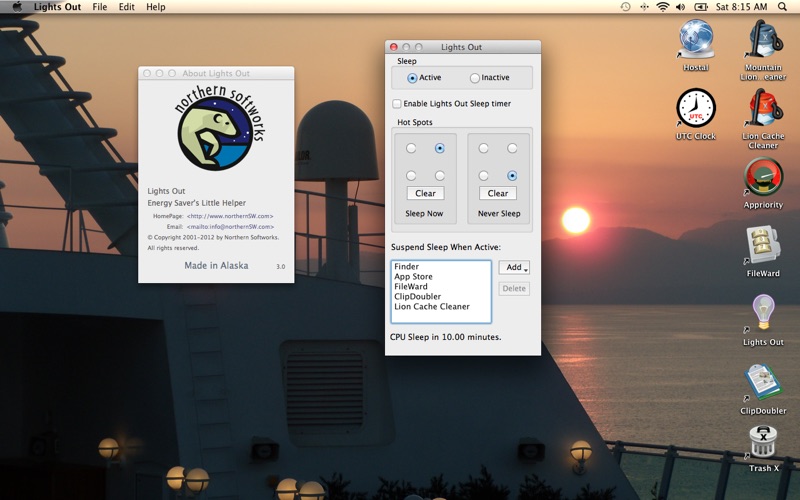Open the Wi-Fi status menu

click(x=662, y=7)
